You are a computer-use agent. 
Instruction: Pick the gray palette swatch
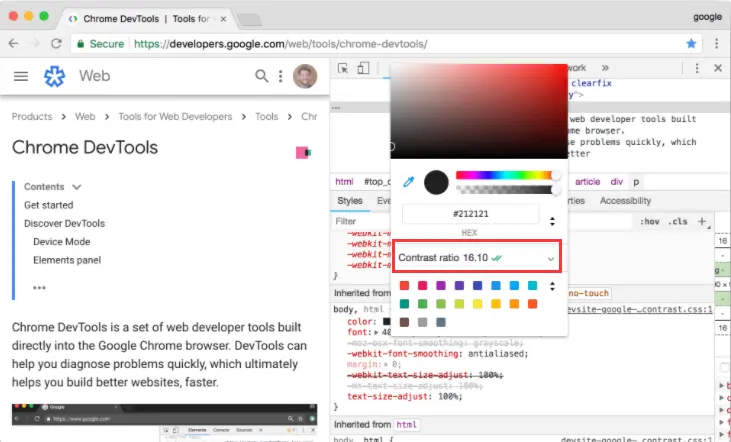coord(423,323)
